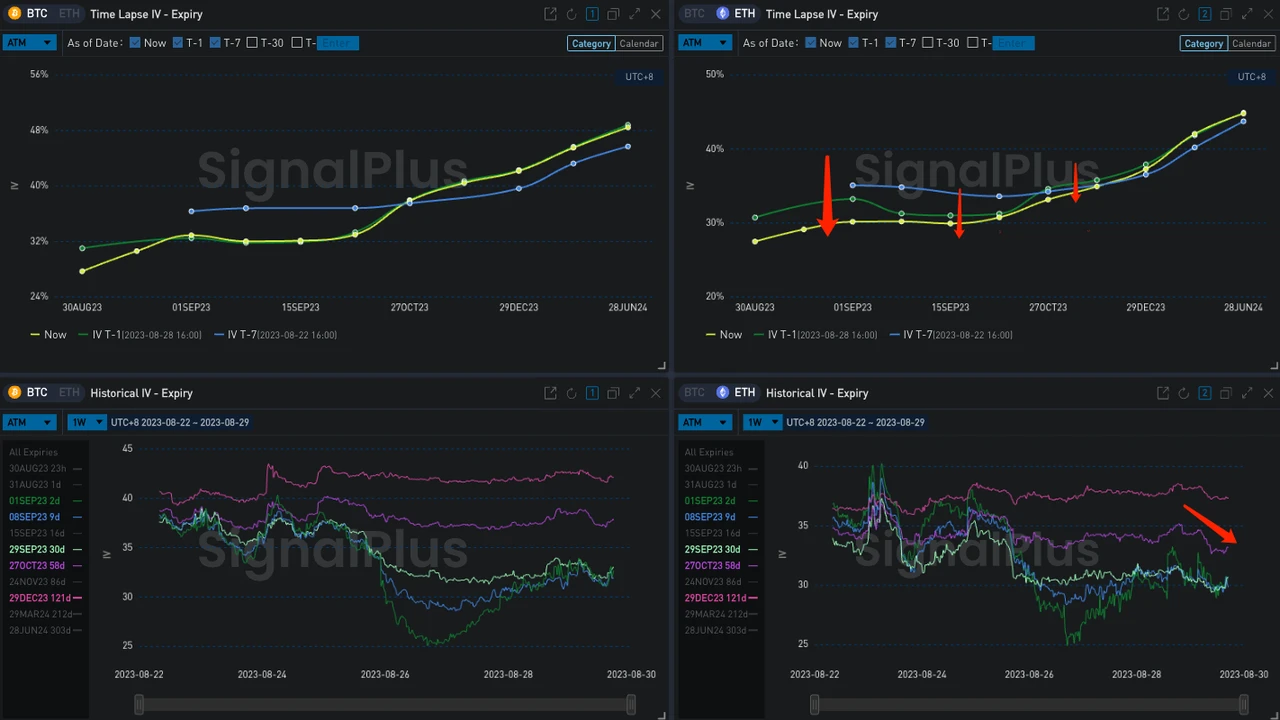Open ATM dropdown in BTC Time Lapse panel
Image resolution: width=1280 pixels, height=720 pixels.
(x=29, y=43)
